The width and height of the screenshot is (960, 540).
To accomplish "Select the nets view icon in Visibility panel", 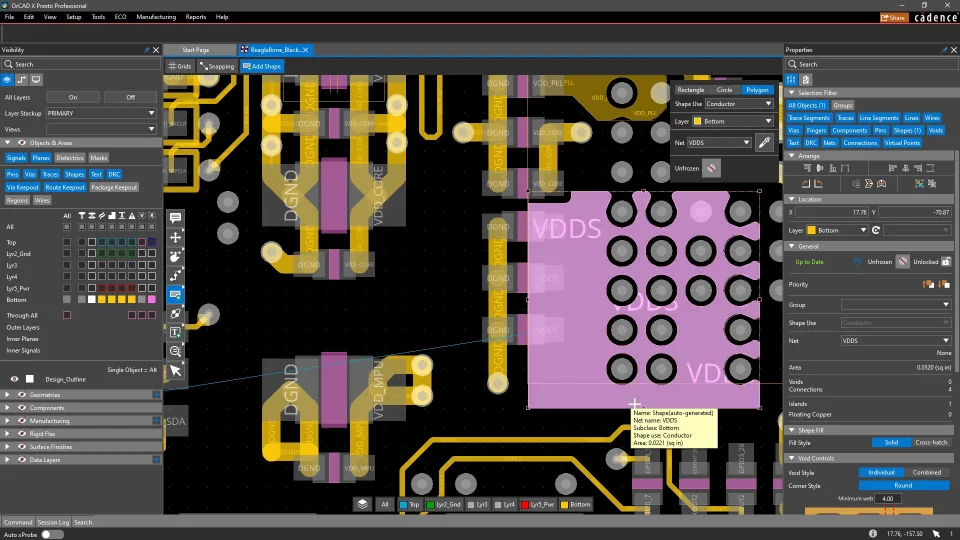I will point(21,80).
